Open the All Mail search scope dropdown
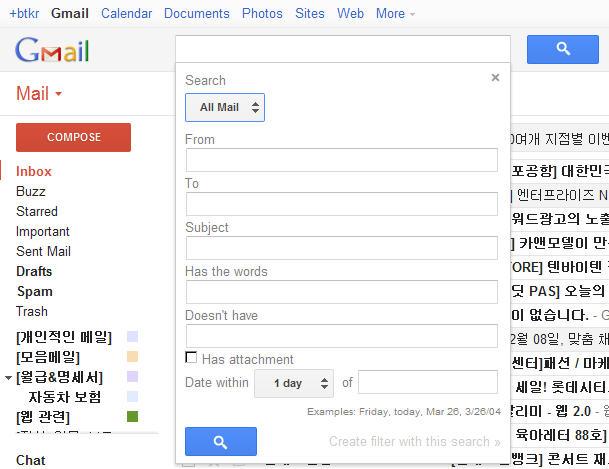Image resolution: width=609 pixels, height=469 pixels. 225,108
